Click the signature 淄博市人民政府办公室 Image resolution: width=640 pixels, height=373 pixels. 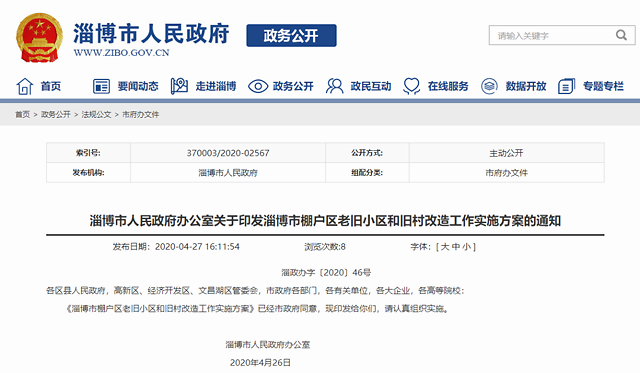268,344
